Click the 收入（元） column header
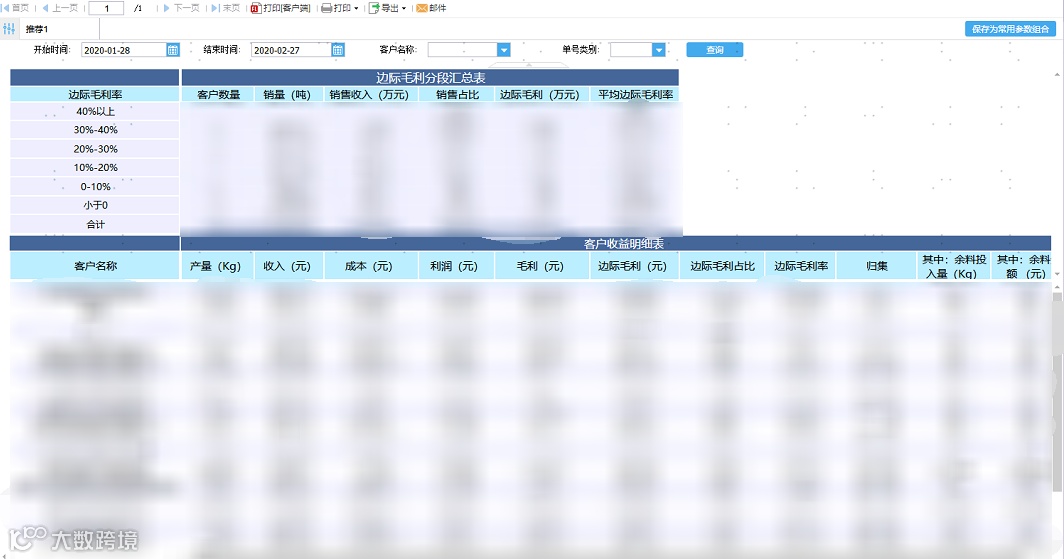 (x=287, y=266)
